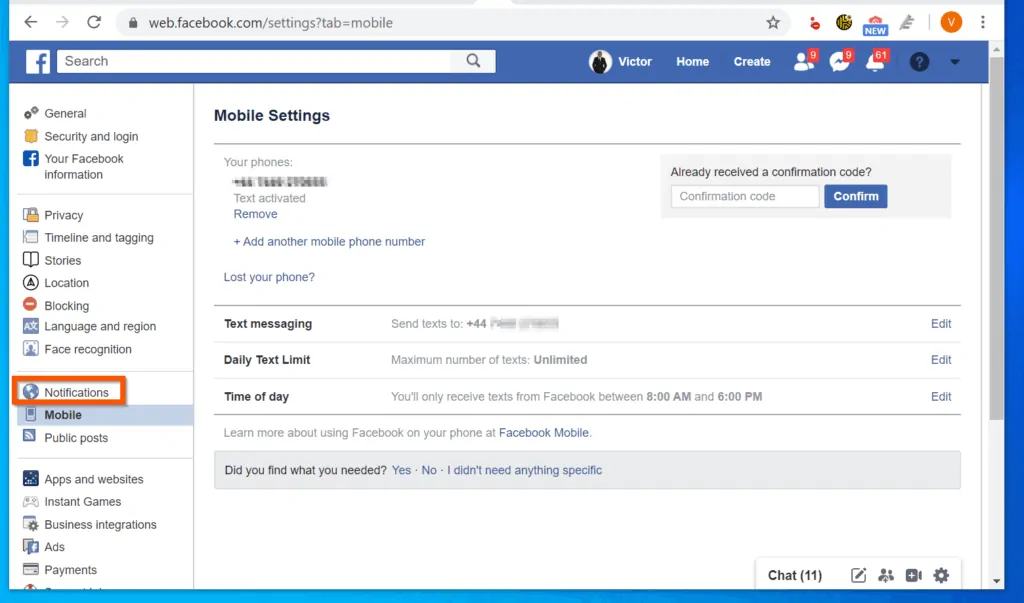The width and height of the screenshot is (1024, 603).
Task: Open the Quick Help question mark icon
Action: 919,62
